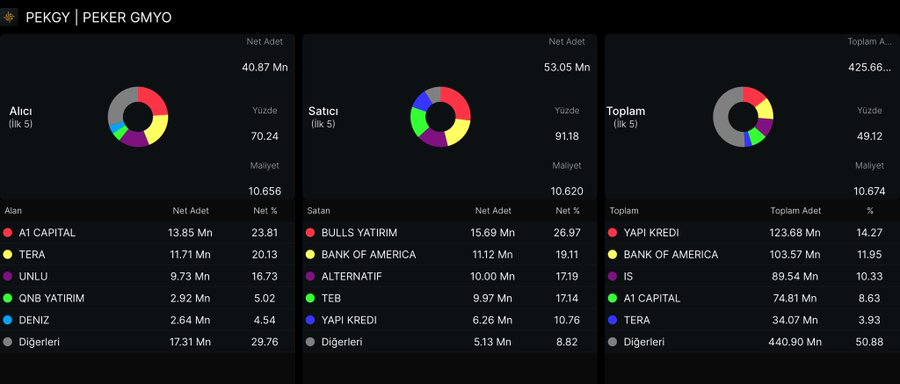Click the Toplam donut chart
This screenshot has height=384, width=900.
click(743, 117)
